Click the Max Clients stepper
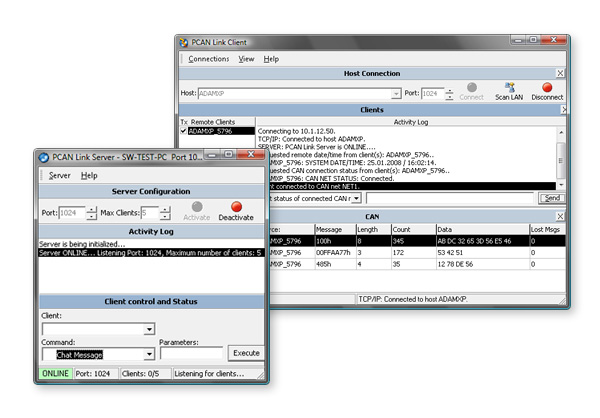Screen dimensions: 600x418 point(165,213)
